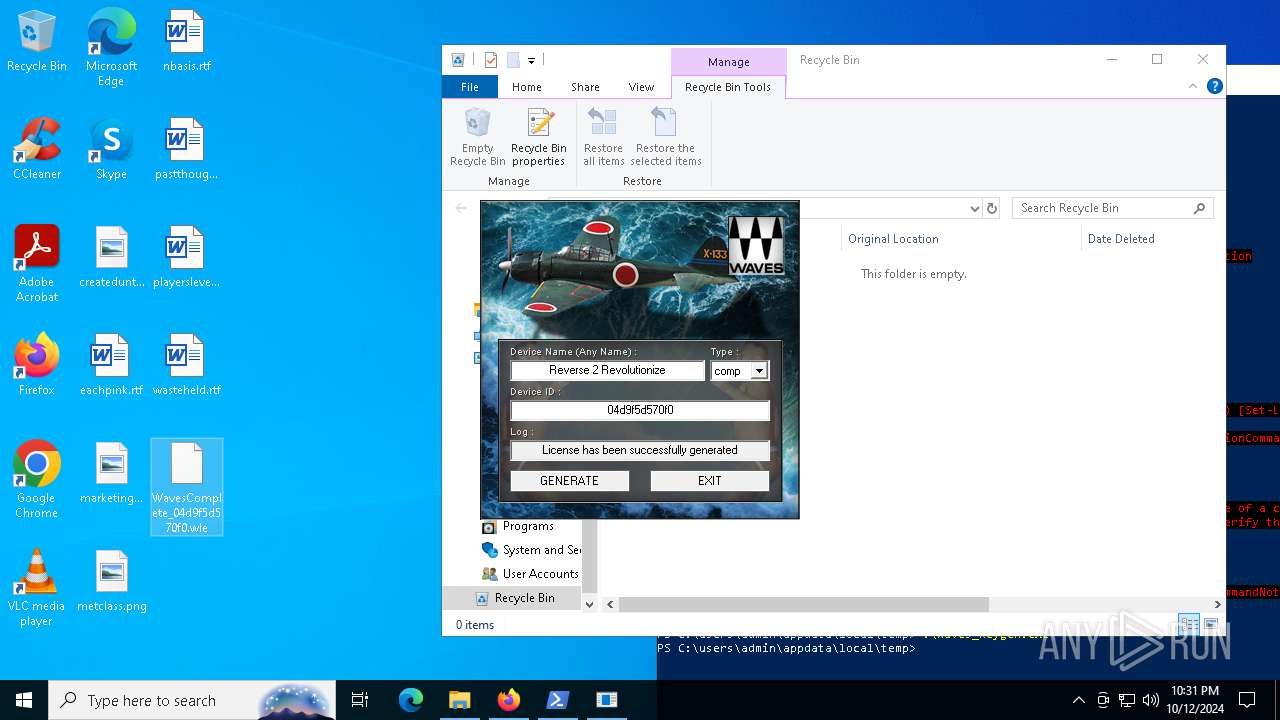Viewport: 1280px width, 720px height.
Task: Click the horizontal scrollbar in Recycle Bin
Action: pos(803,604)
